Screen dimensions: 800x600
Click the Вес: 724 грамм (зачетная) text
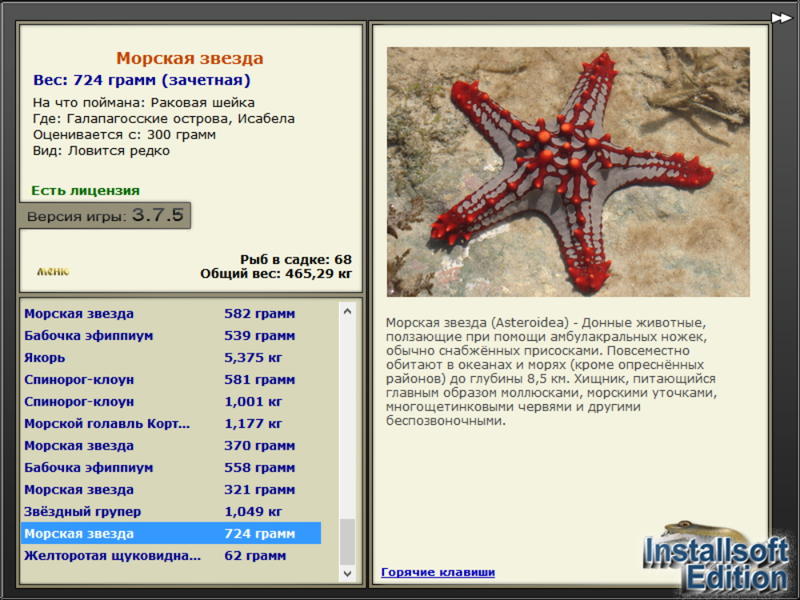tap(142, 80)
